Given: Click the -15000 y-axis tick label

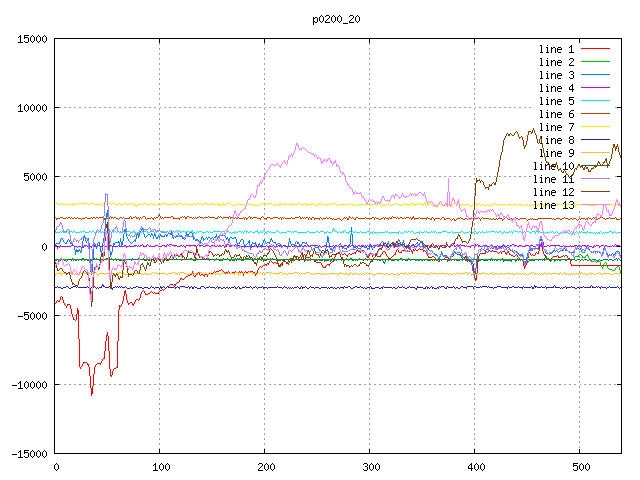Looking at the screenshot, I should [x=27, y=454].
